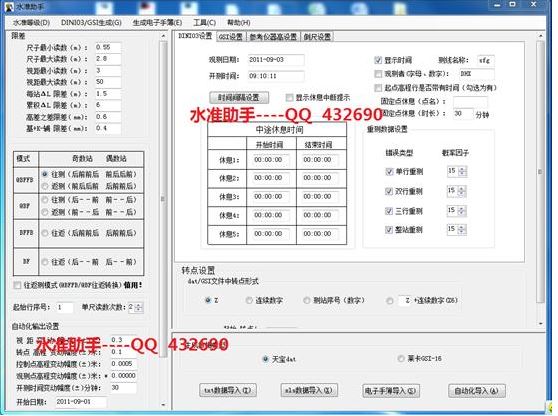Select the 莱卡GSI-16 format radio
Viewport: 558px width, 416px height.
[x=401, y=358]
